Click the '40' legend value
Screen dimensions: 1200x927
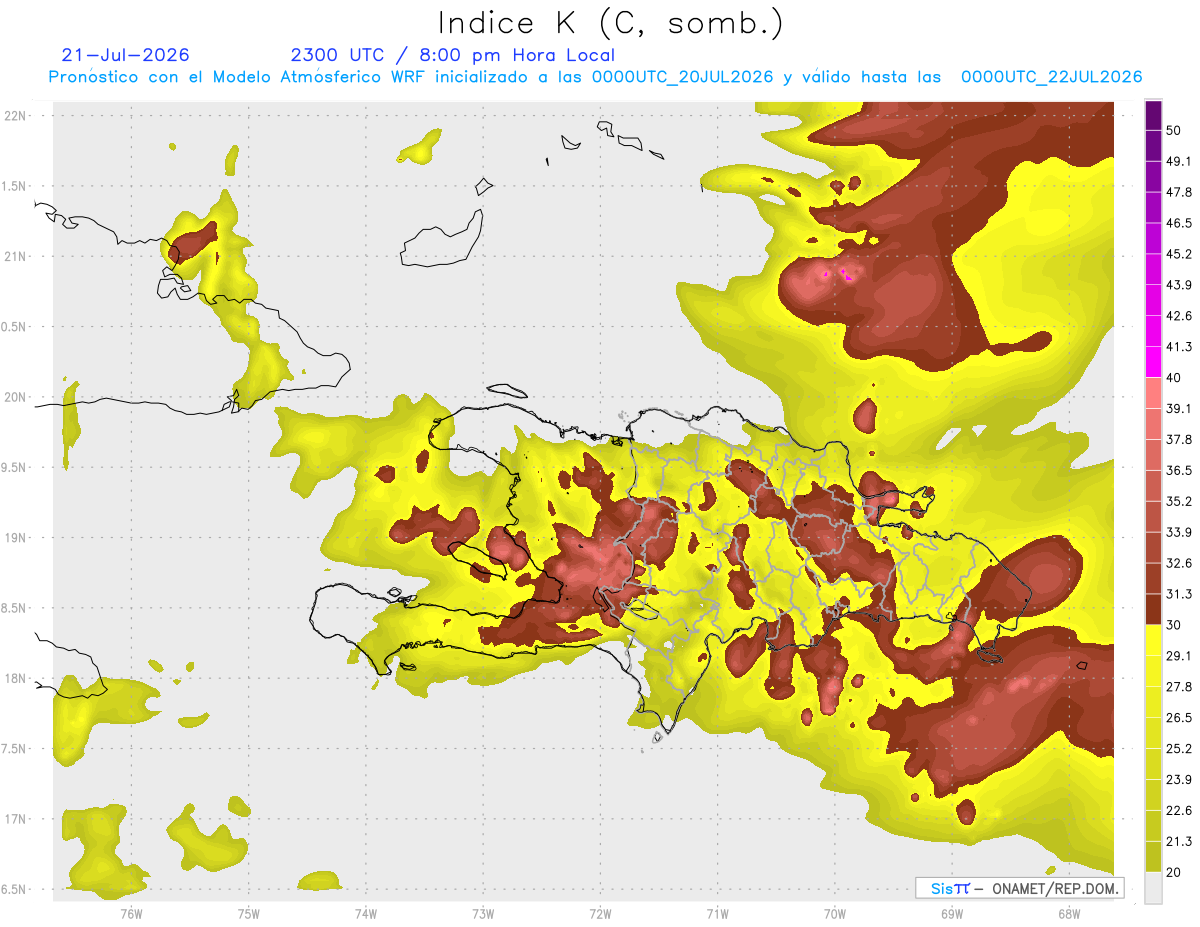coord(1174,378)
